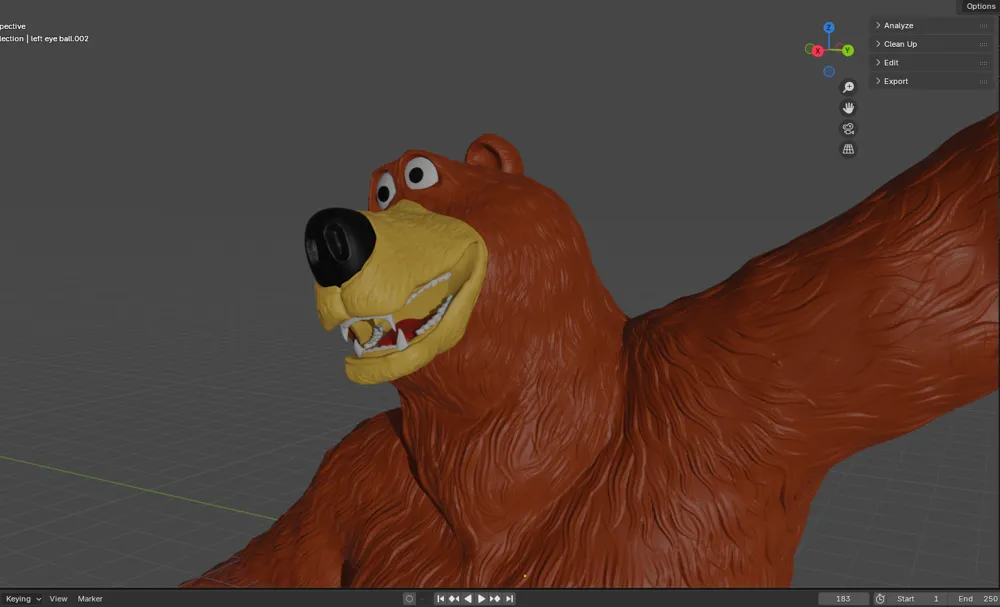Click the hand pan-view icon
Image resolution: width=1000 pixels, height=607 pixels.
[x=848, y=108]
